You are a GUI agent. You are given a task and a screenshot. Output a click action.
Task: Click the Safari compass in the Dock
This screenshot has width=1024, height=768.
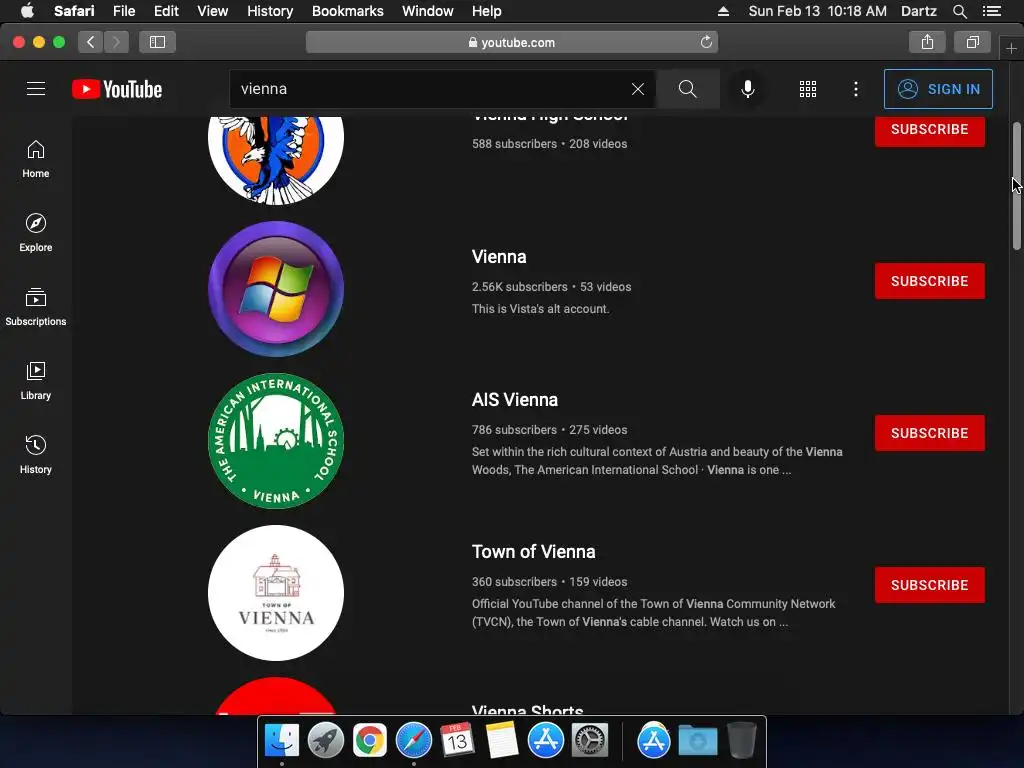(x=413, y=741)
